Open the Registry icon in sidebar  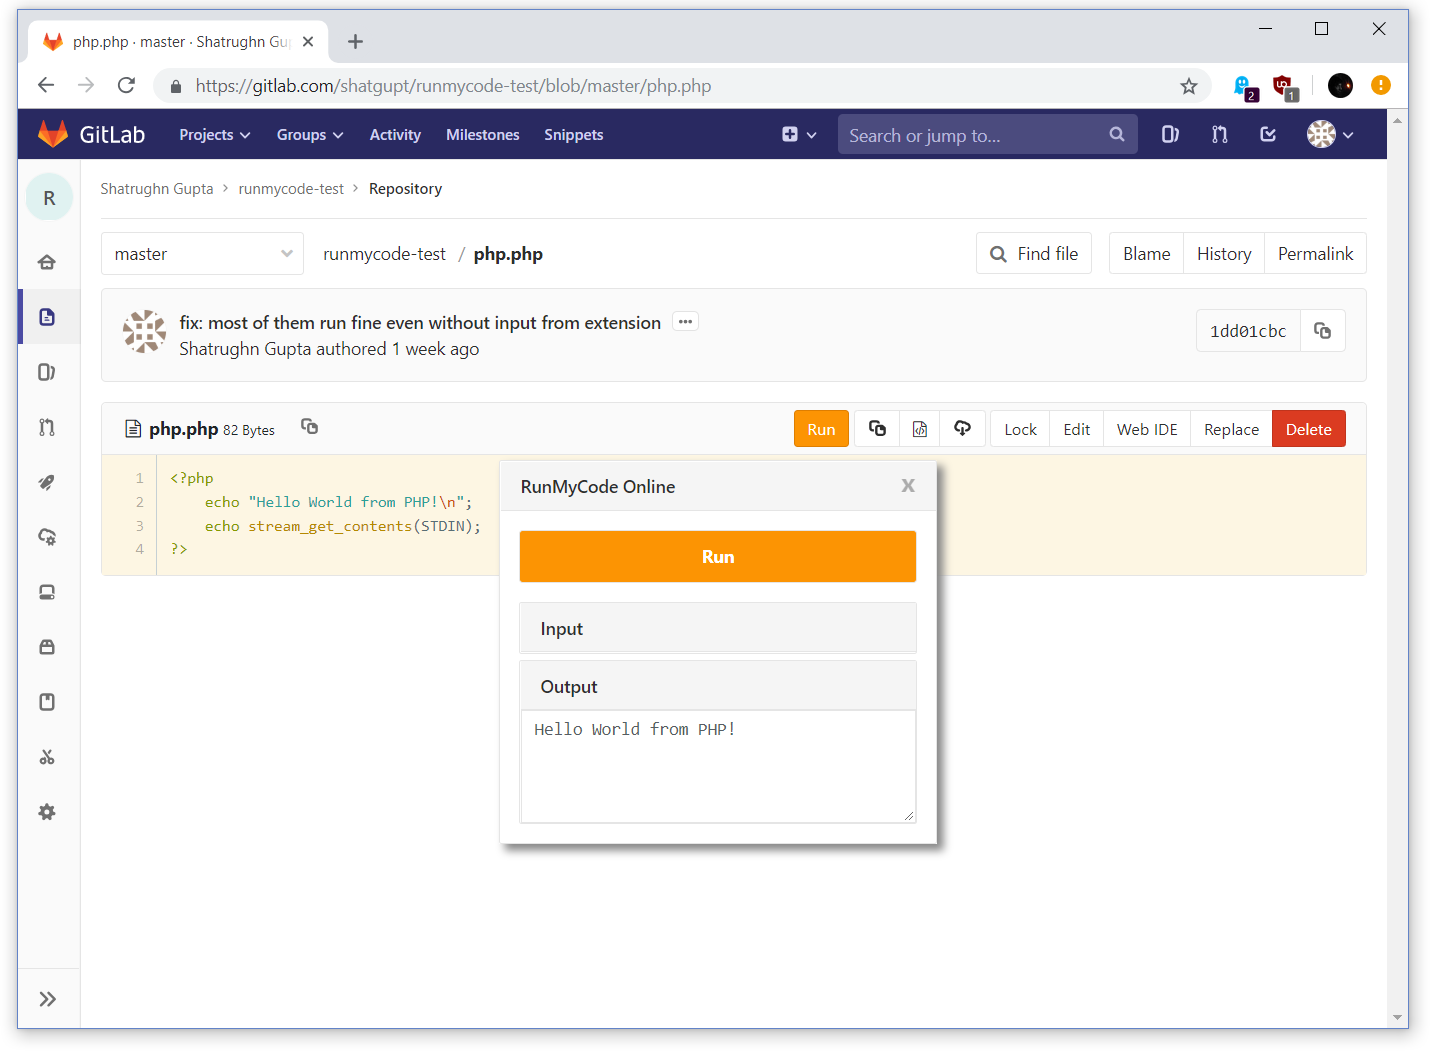click(x=47, y=592)
